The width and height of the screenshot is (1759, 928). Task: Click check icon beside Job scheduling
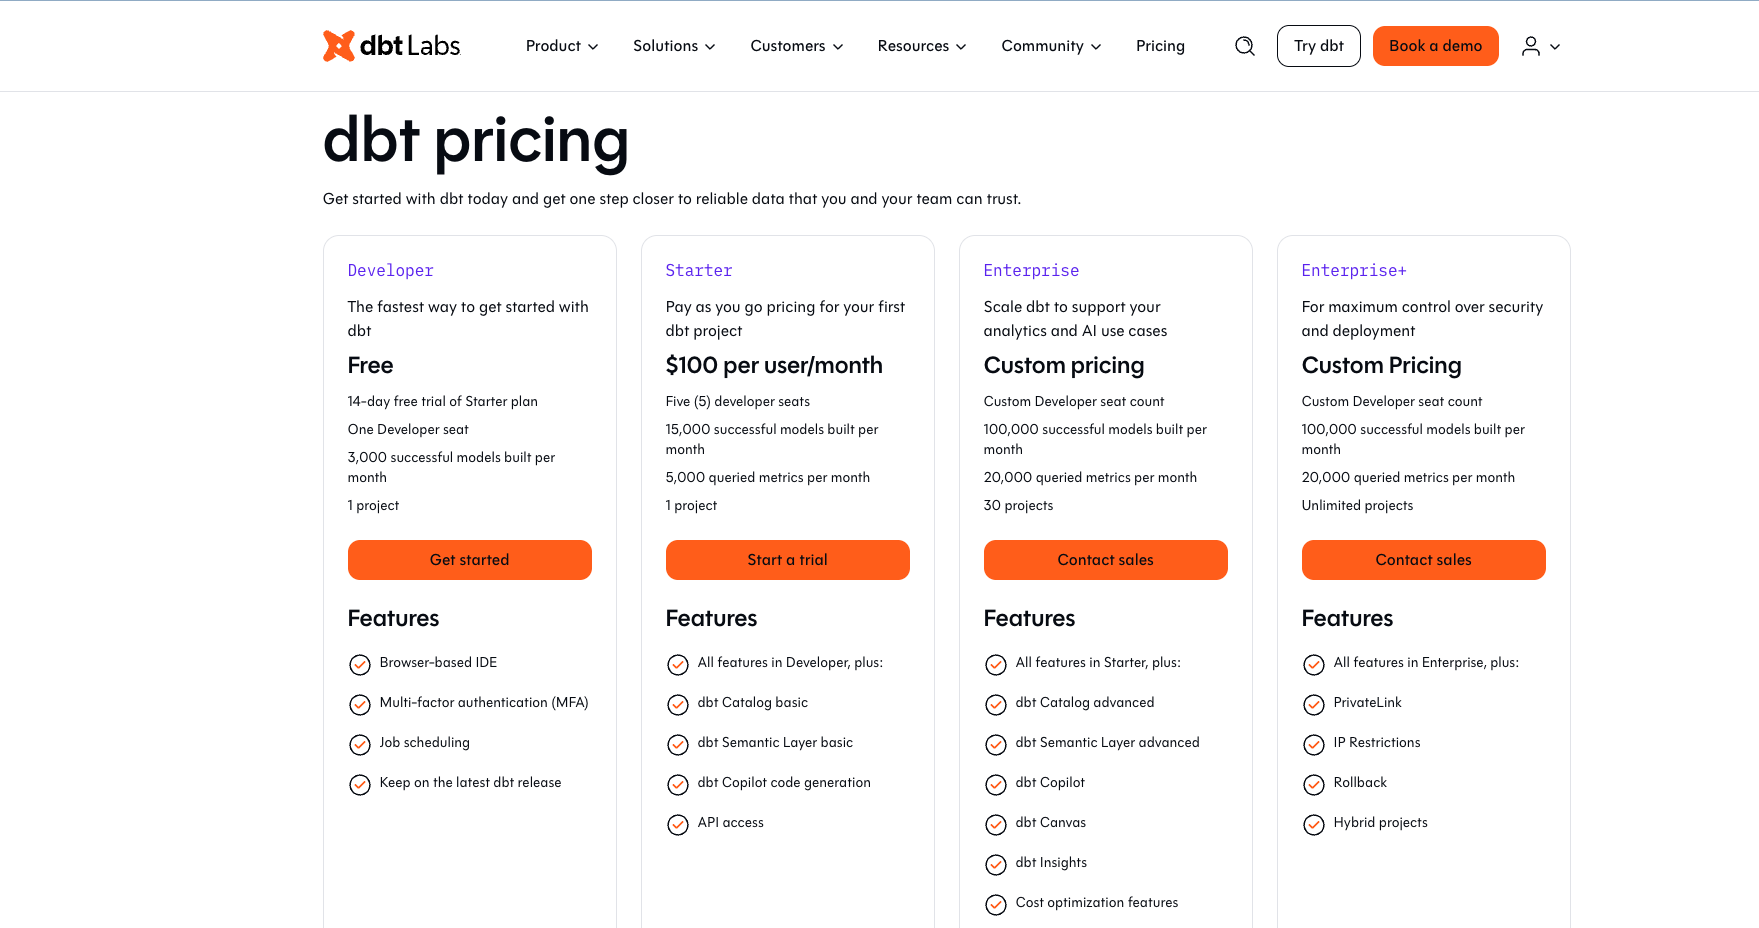[x=360, y=744]
